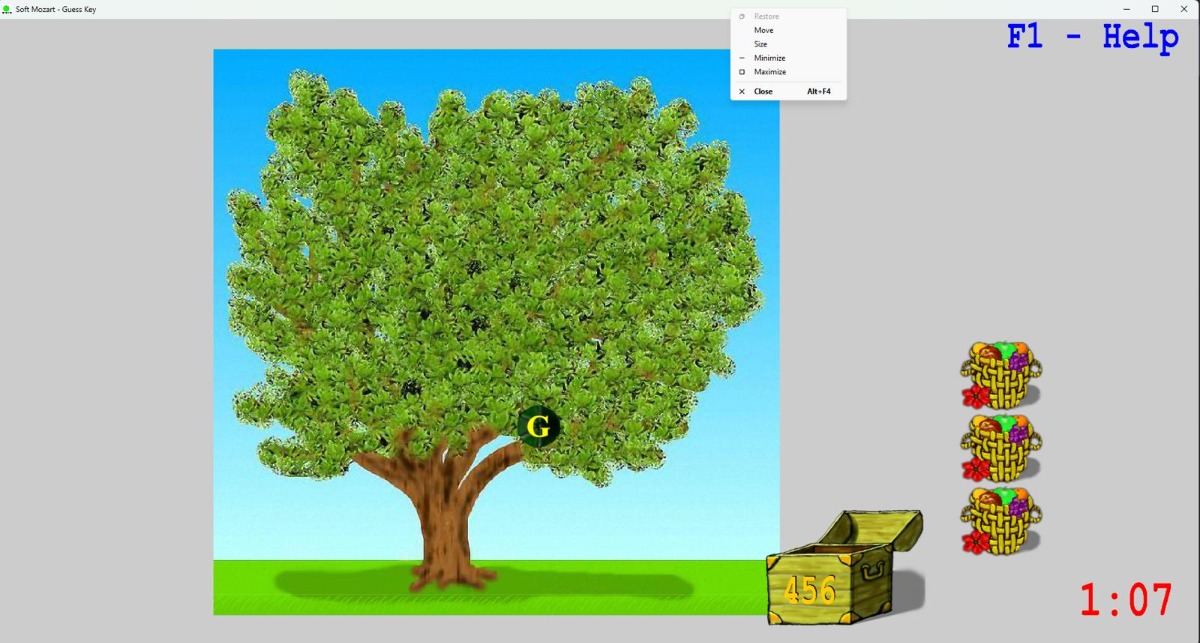Click the F1 - Help text
This screenshot has width=1200, height=643.
point(1093,38)
